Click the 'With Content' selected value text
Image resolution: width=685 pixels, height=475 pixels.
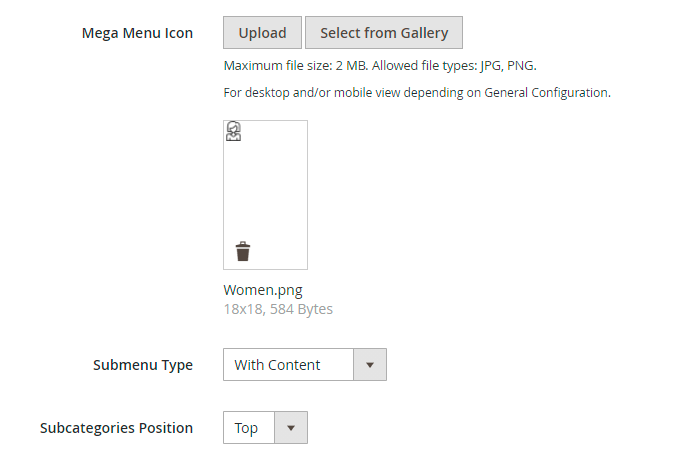point(277,365)
